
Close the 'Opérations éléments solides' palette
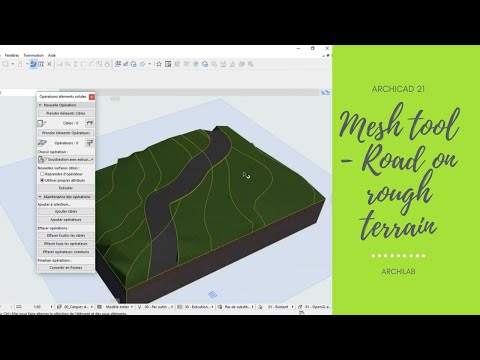coord(92,97)
